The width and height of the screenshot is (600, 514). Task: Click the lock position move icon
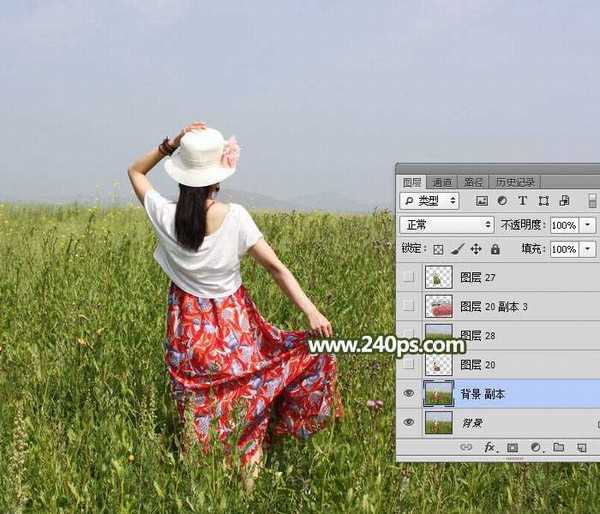(476, 249)
